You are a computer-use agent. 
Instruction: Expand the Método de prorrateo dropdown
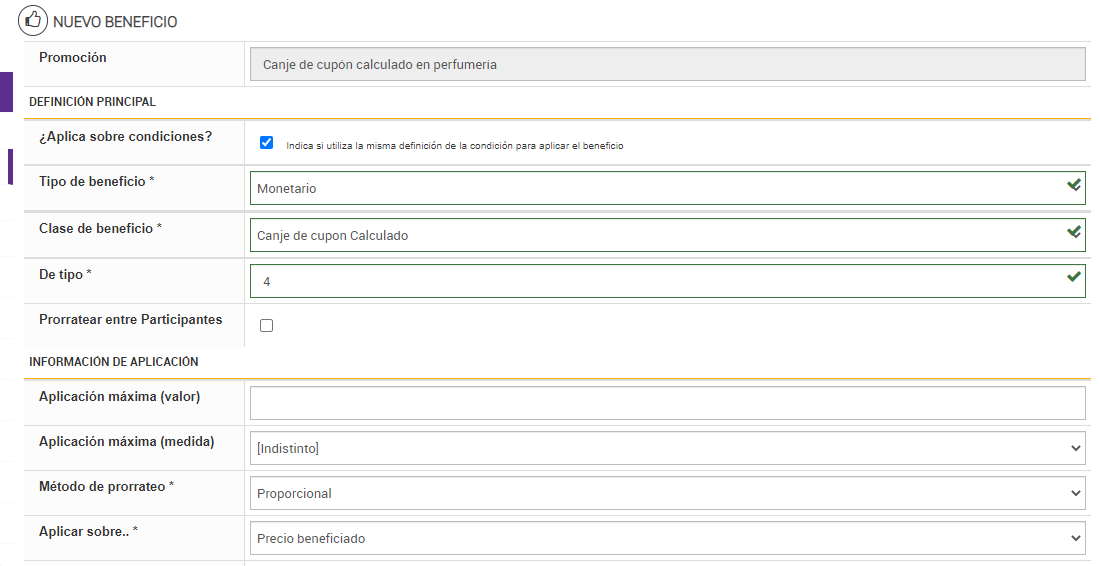pos(667,493)
